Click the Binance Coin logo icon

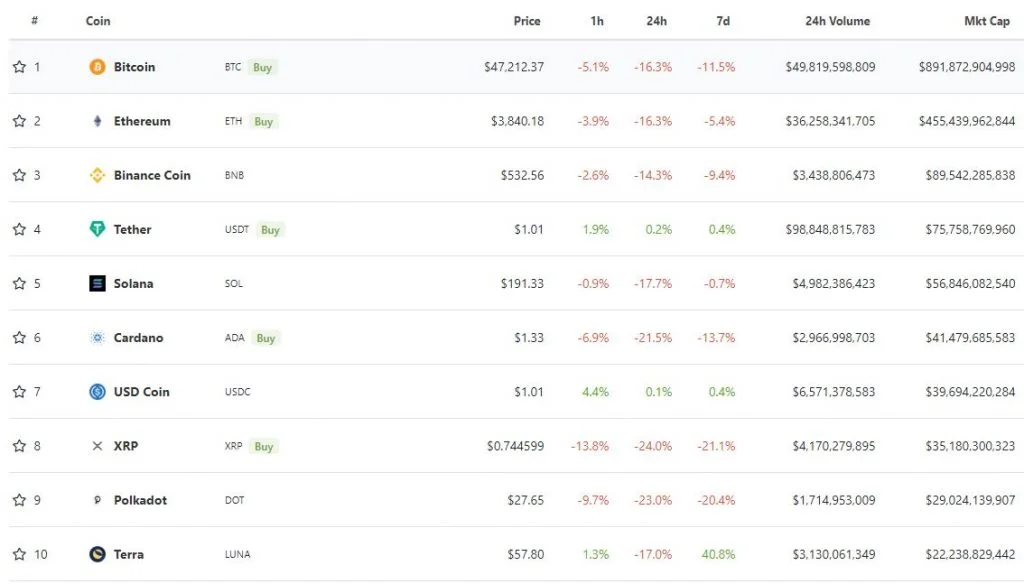[97, 175]
